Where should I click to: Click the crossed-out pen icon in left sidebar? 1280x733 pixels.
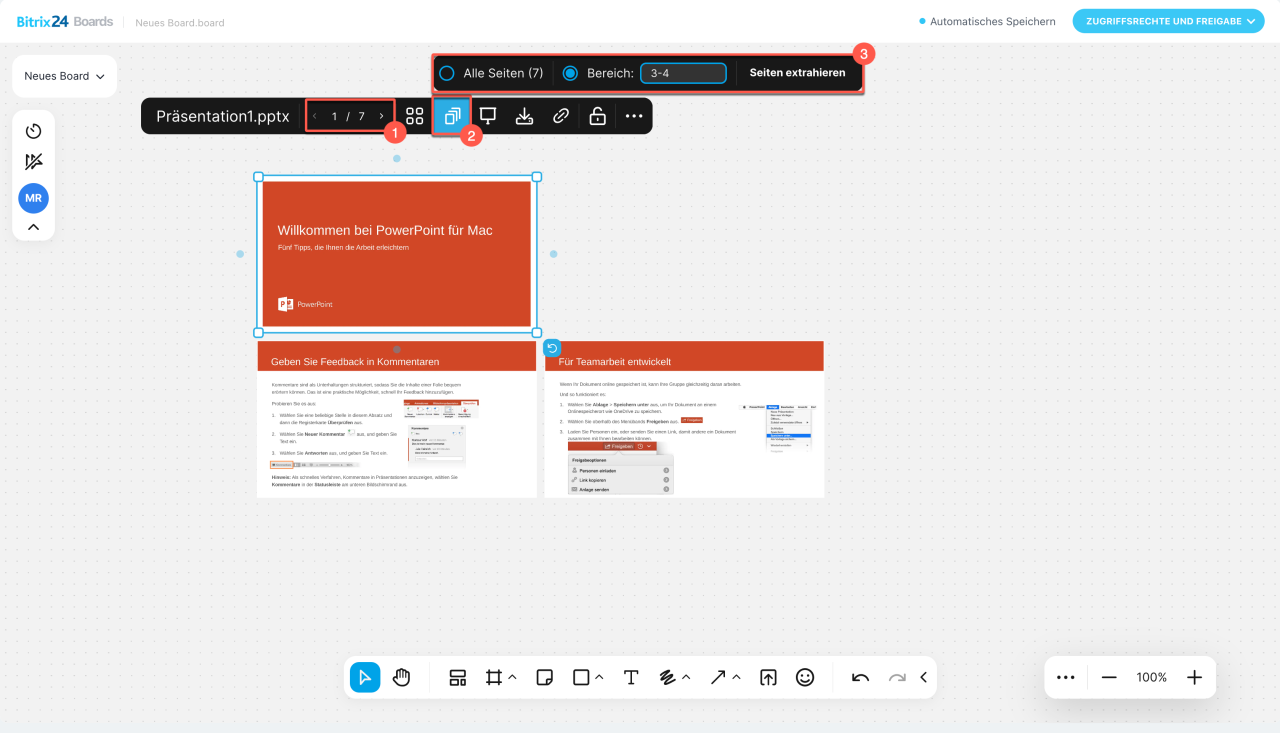pos(33,162)
